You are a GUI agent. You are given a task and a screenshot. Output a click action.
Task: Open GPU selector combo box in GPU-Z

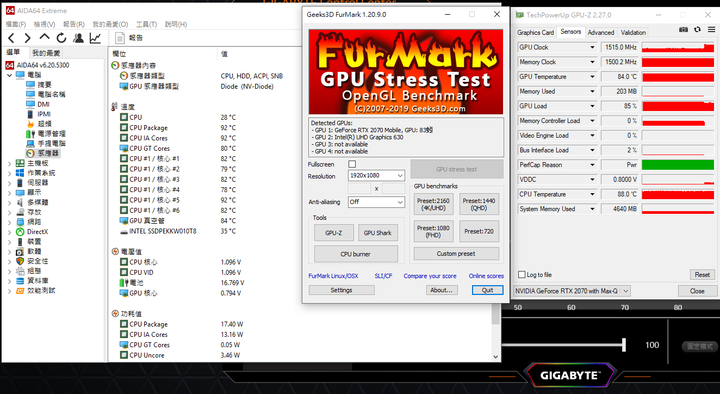click(x=572, y=291)
